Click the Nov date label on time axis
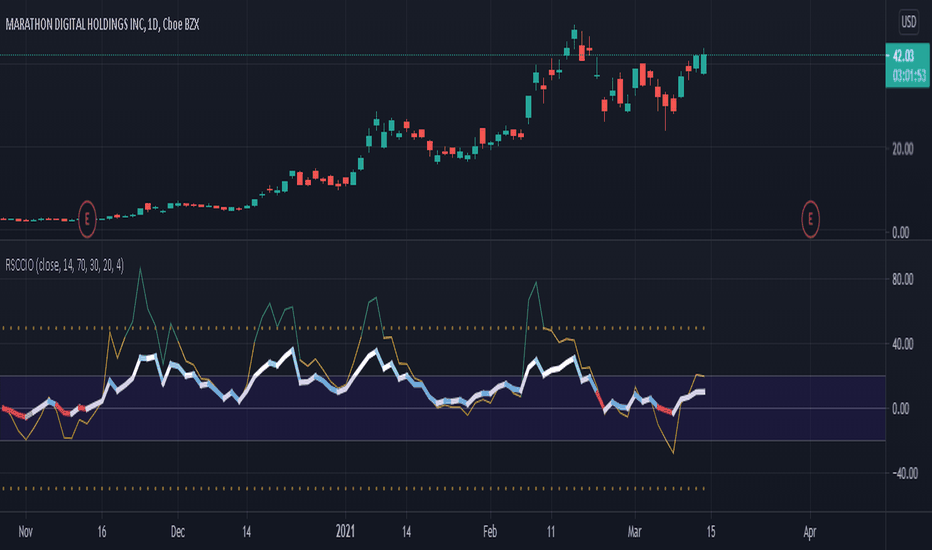Viewport: 932px width, 550px height. coord(25,532)
